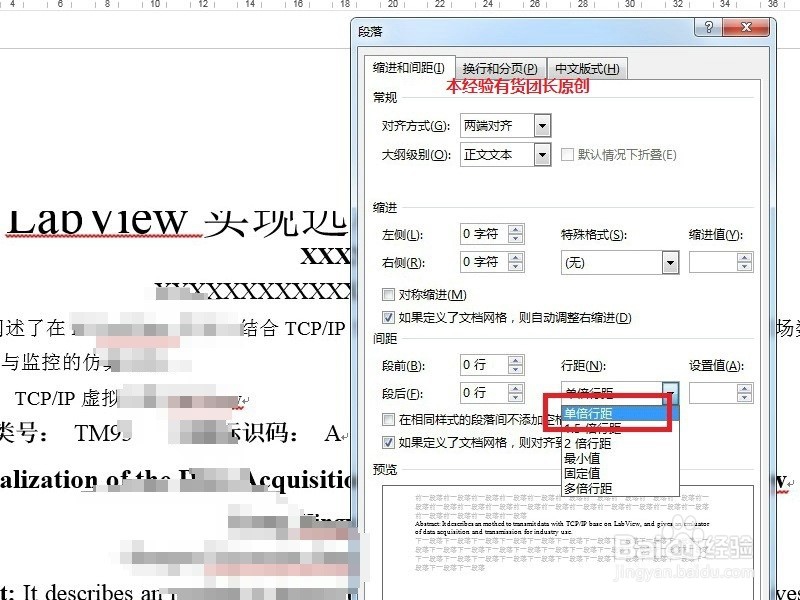Close the 段落 dialog
Image resolution: width=800 pixels, height=600 pixels.
click(746, 28)
